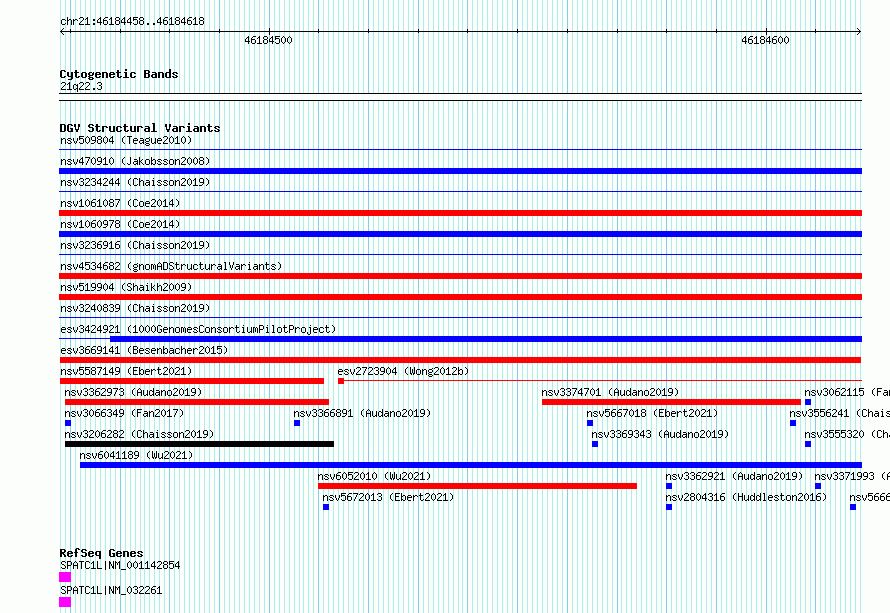Click the nsv509804 (Teague2010) variant label

pos(126,140)
